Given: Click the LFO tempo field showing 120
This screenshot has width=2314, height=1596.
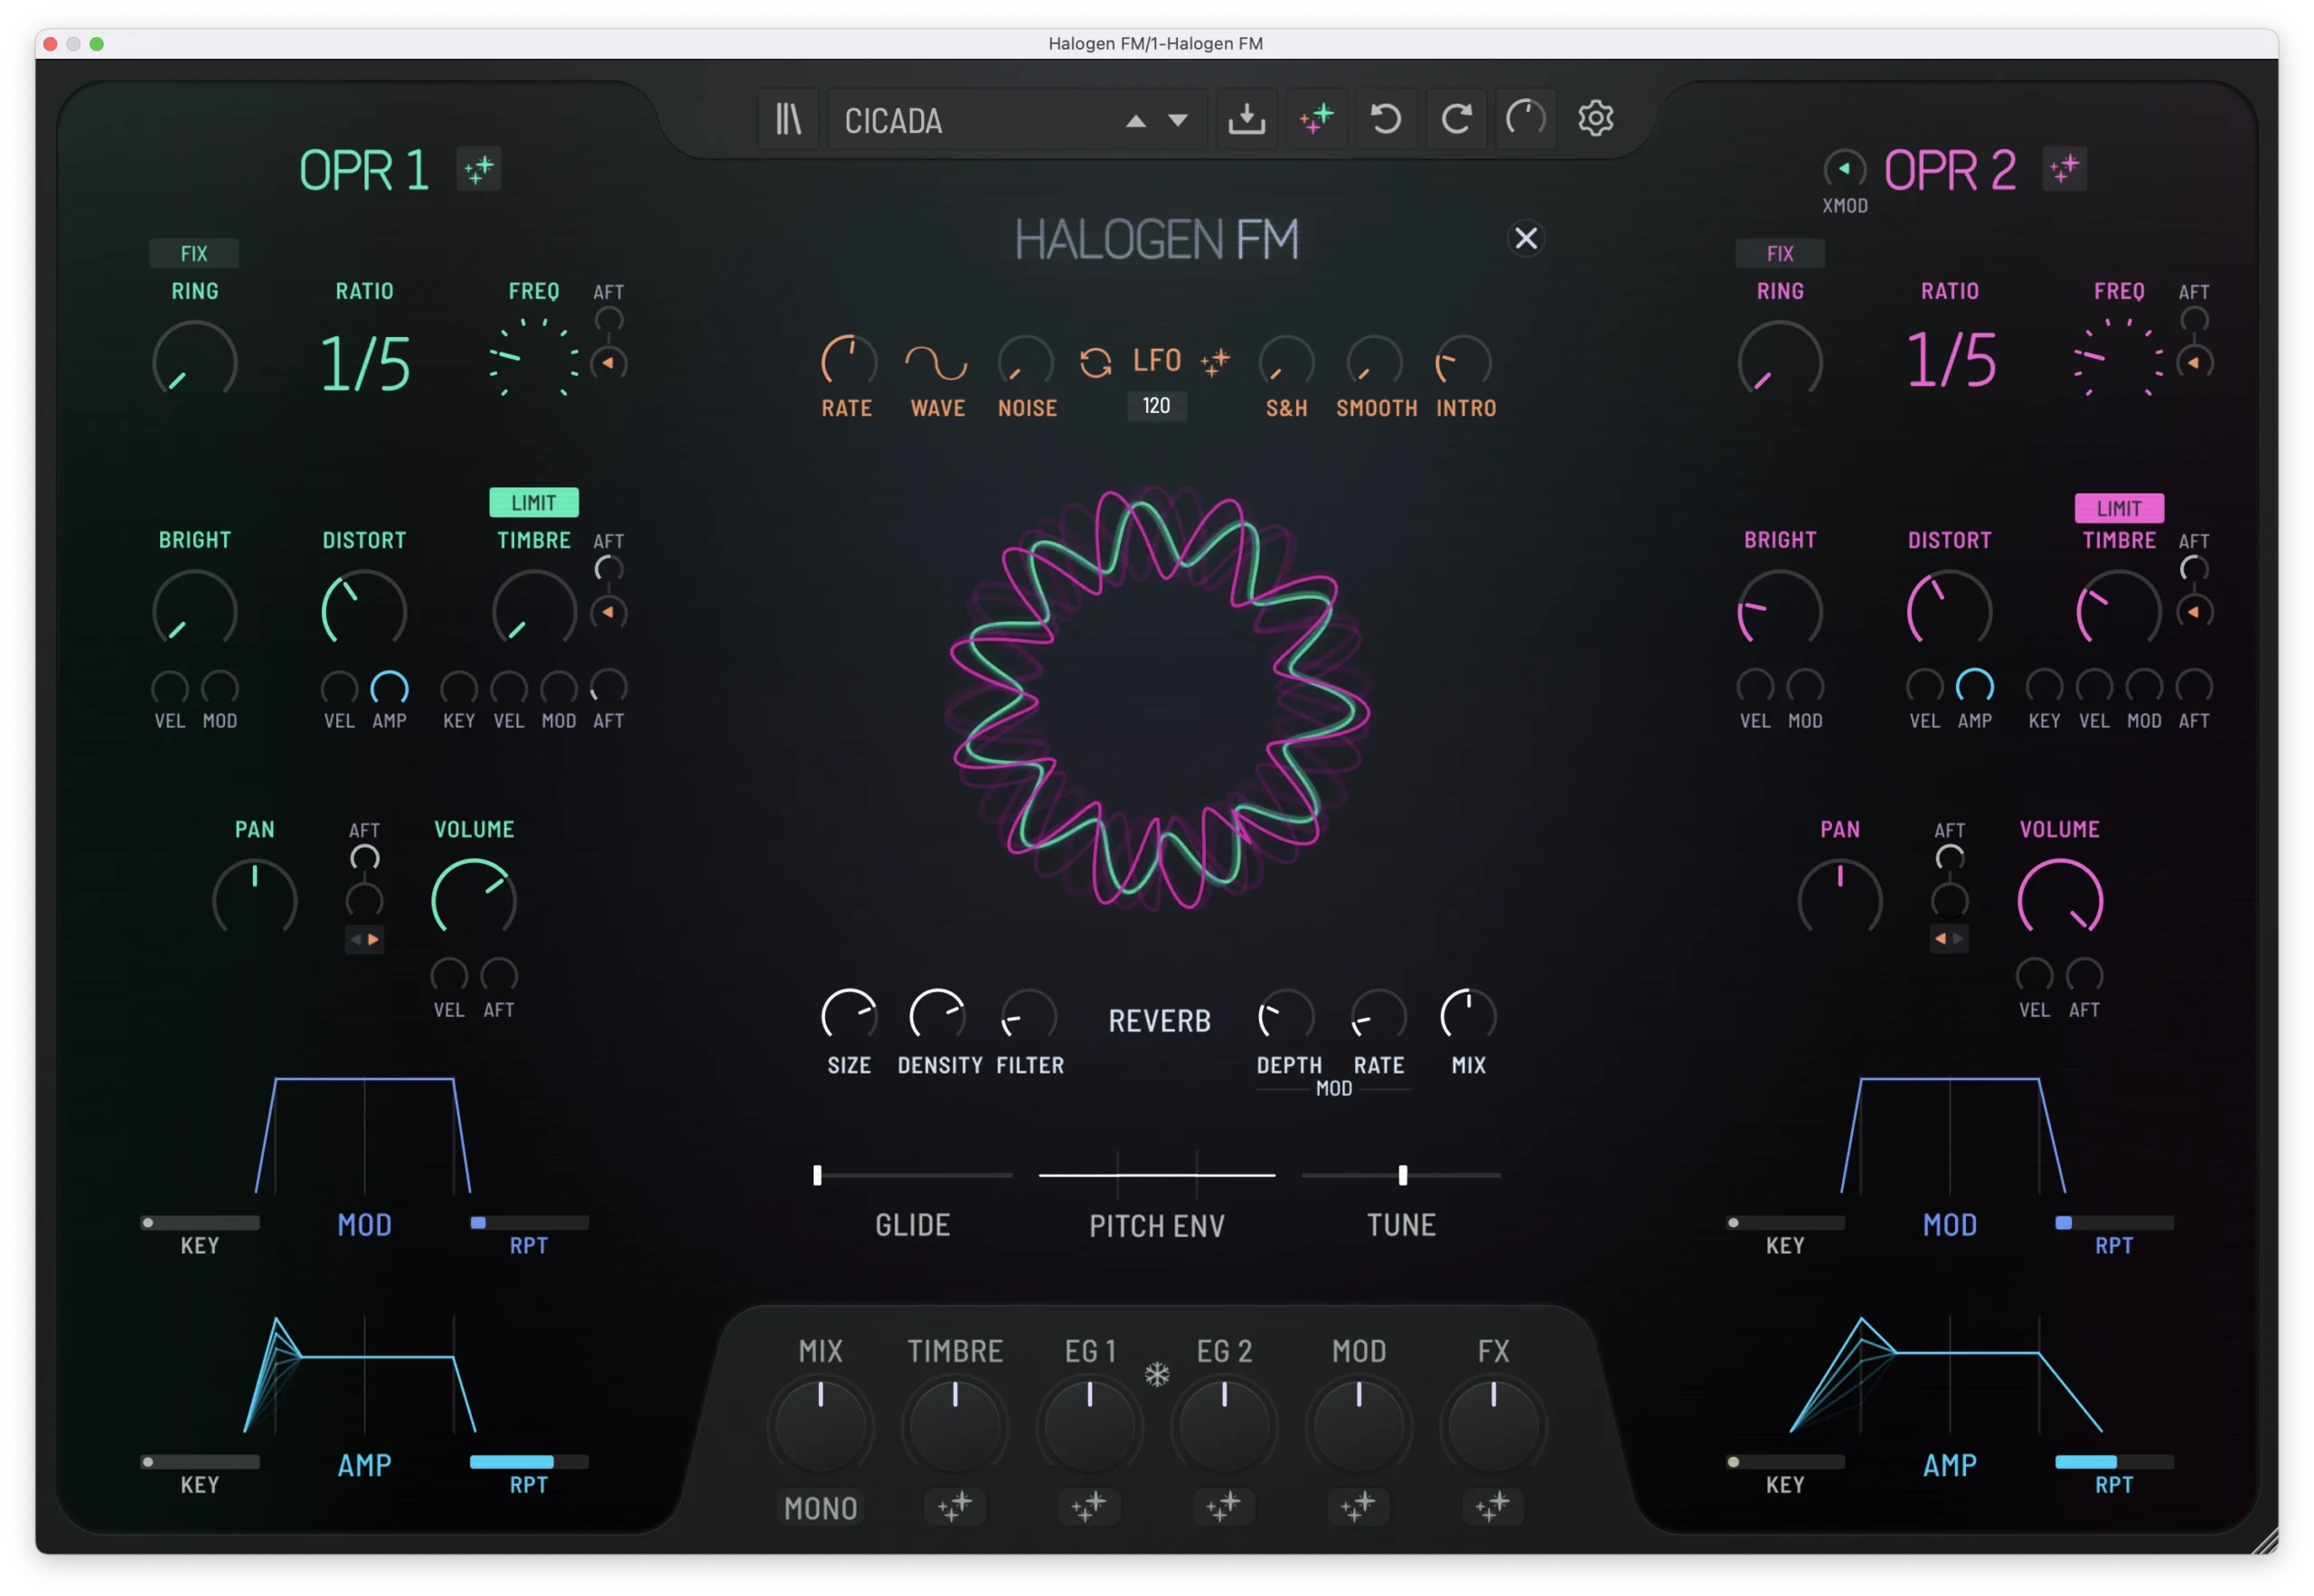Looking at the screenshot, I should pyautogui.click(x=1156, y=406).
